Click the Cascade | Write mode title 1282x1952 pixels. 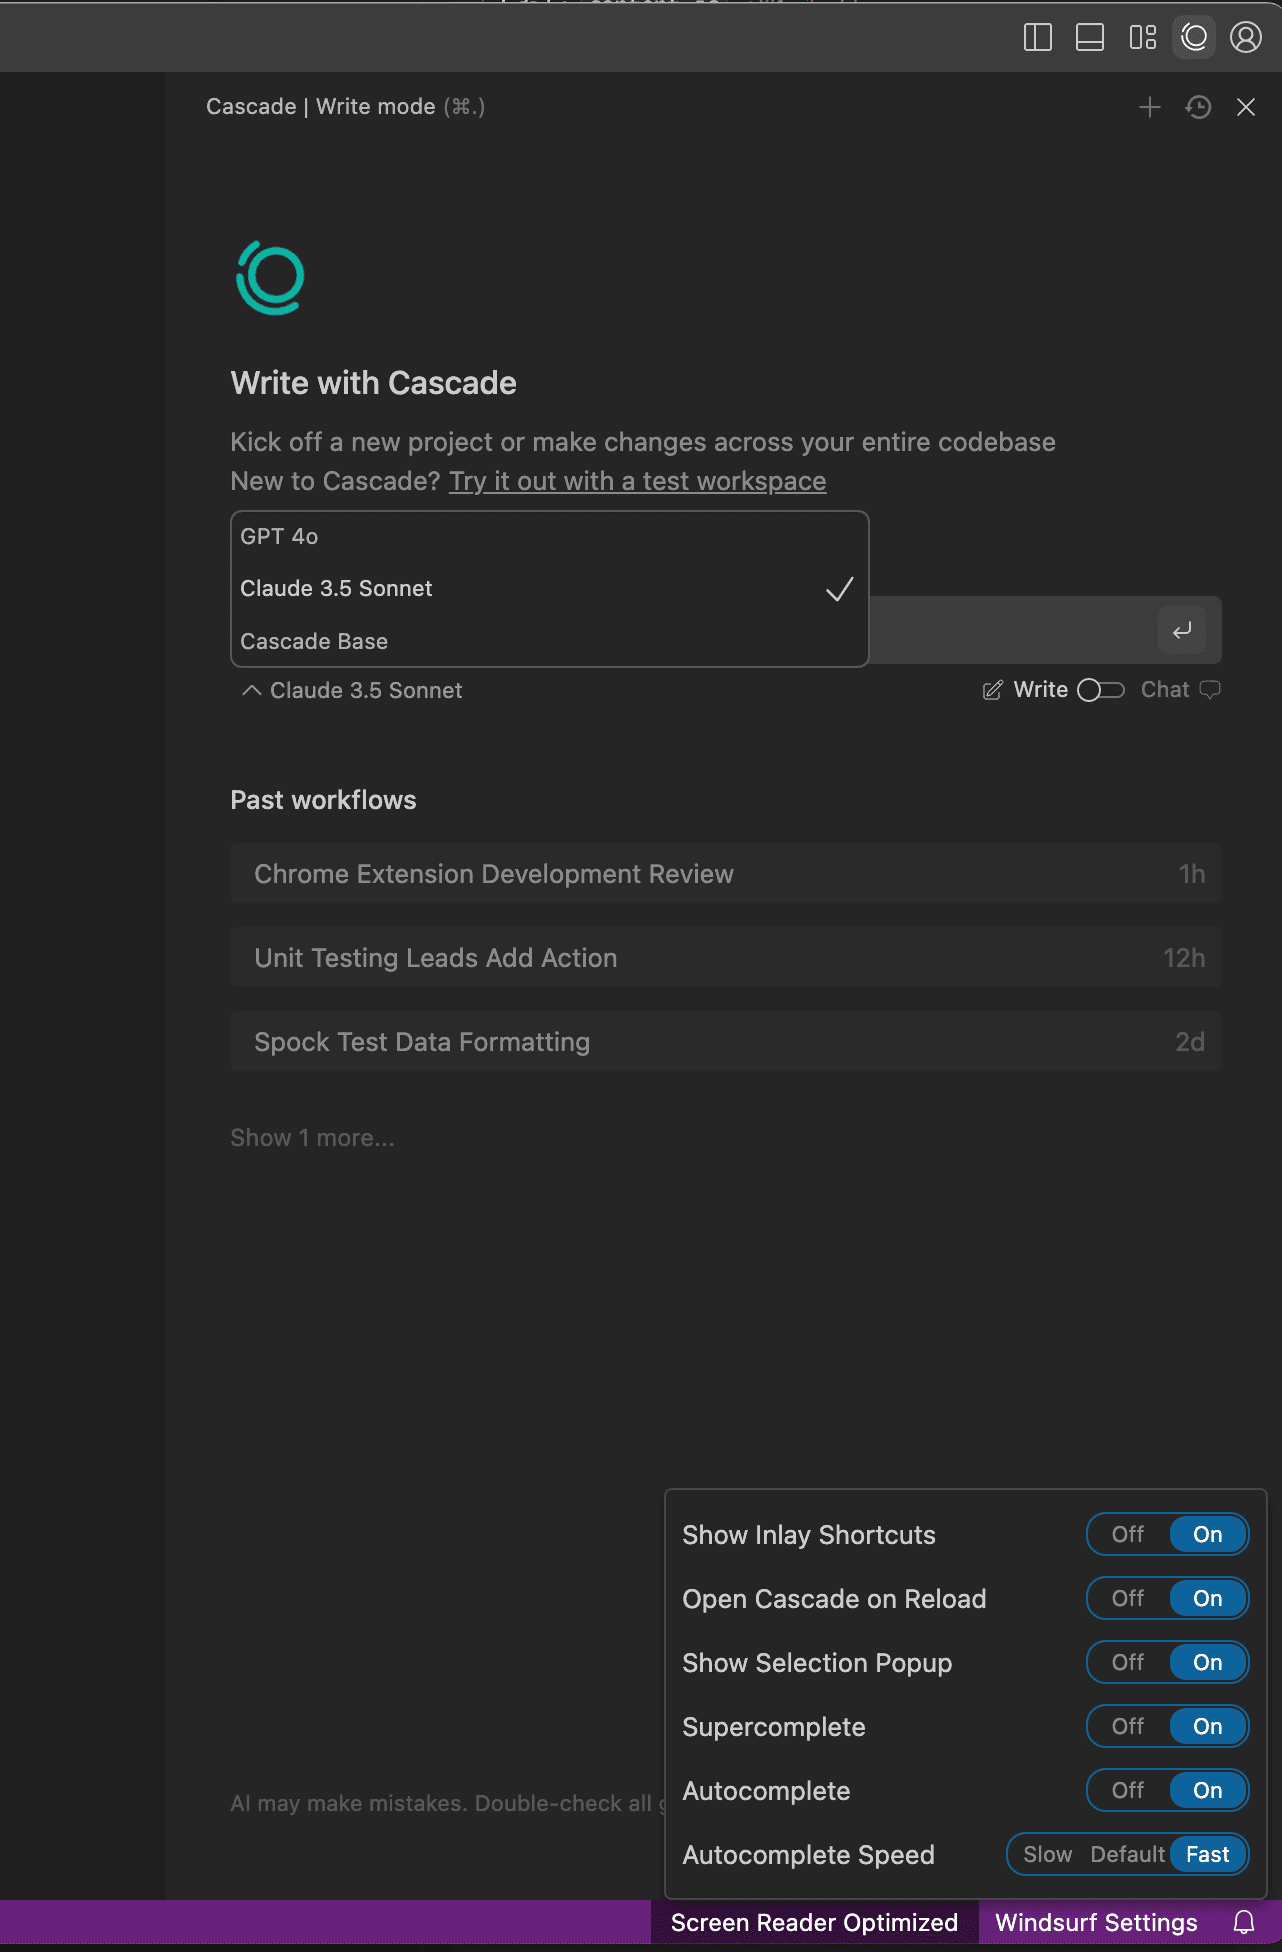click(345, 107)
